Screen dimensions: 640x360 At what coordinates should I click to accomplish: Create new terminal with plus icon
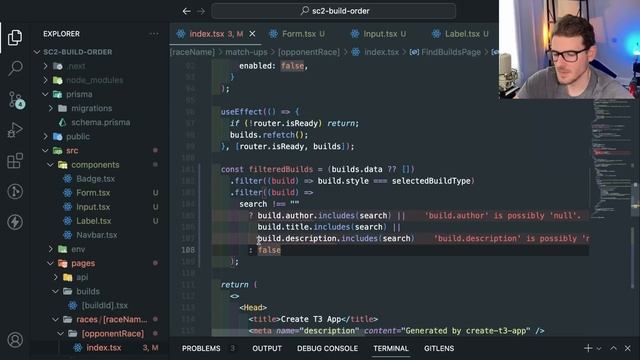click(x=588, y=348)
